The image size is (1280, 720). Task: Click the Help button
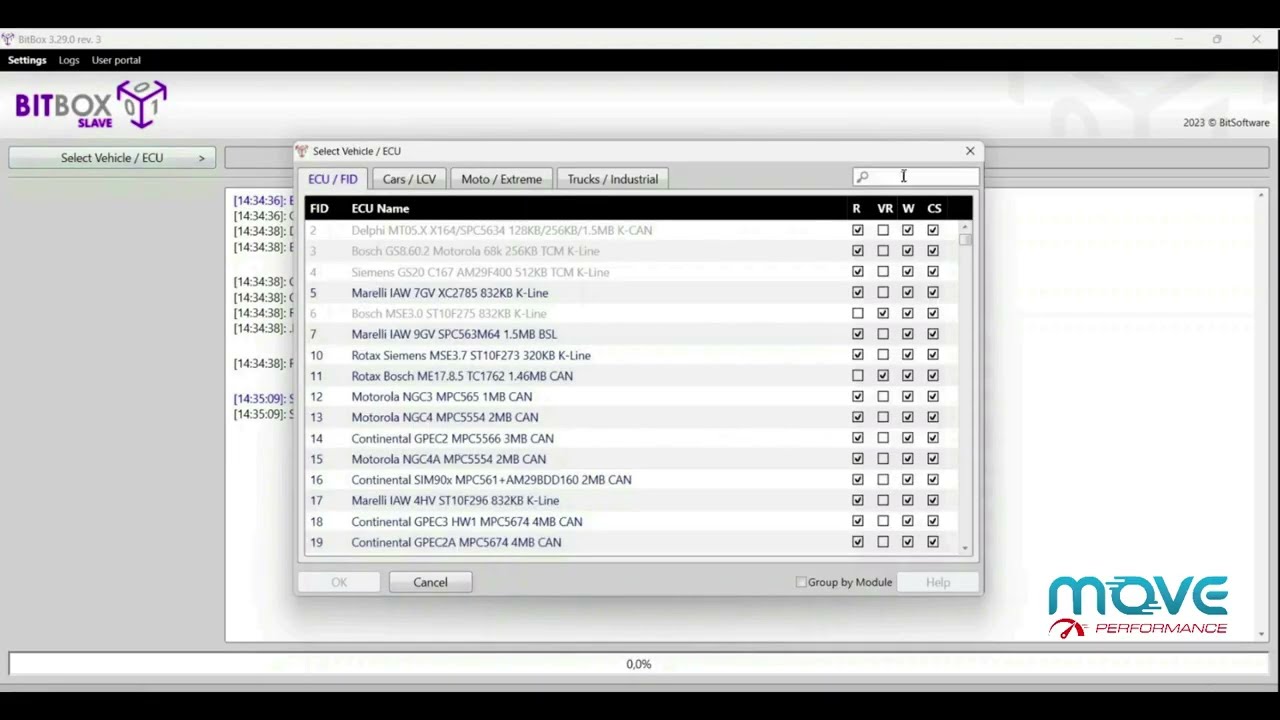coord(938,582)
